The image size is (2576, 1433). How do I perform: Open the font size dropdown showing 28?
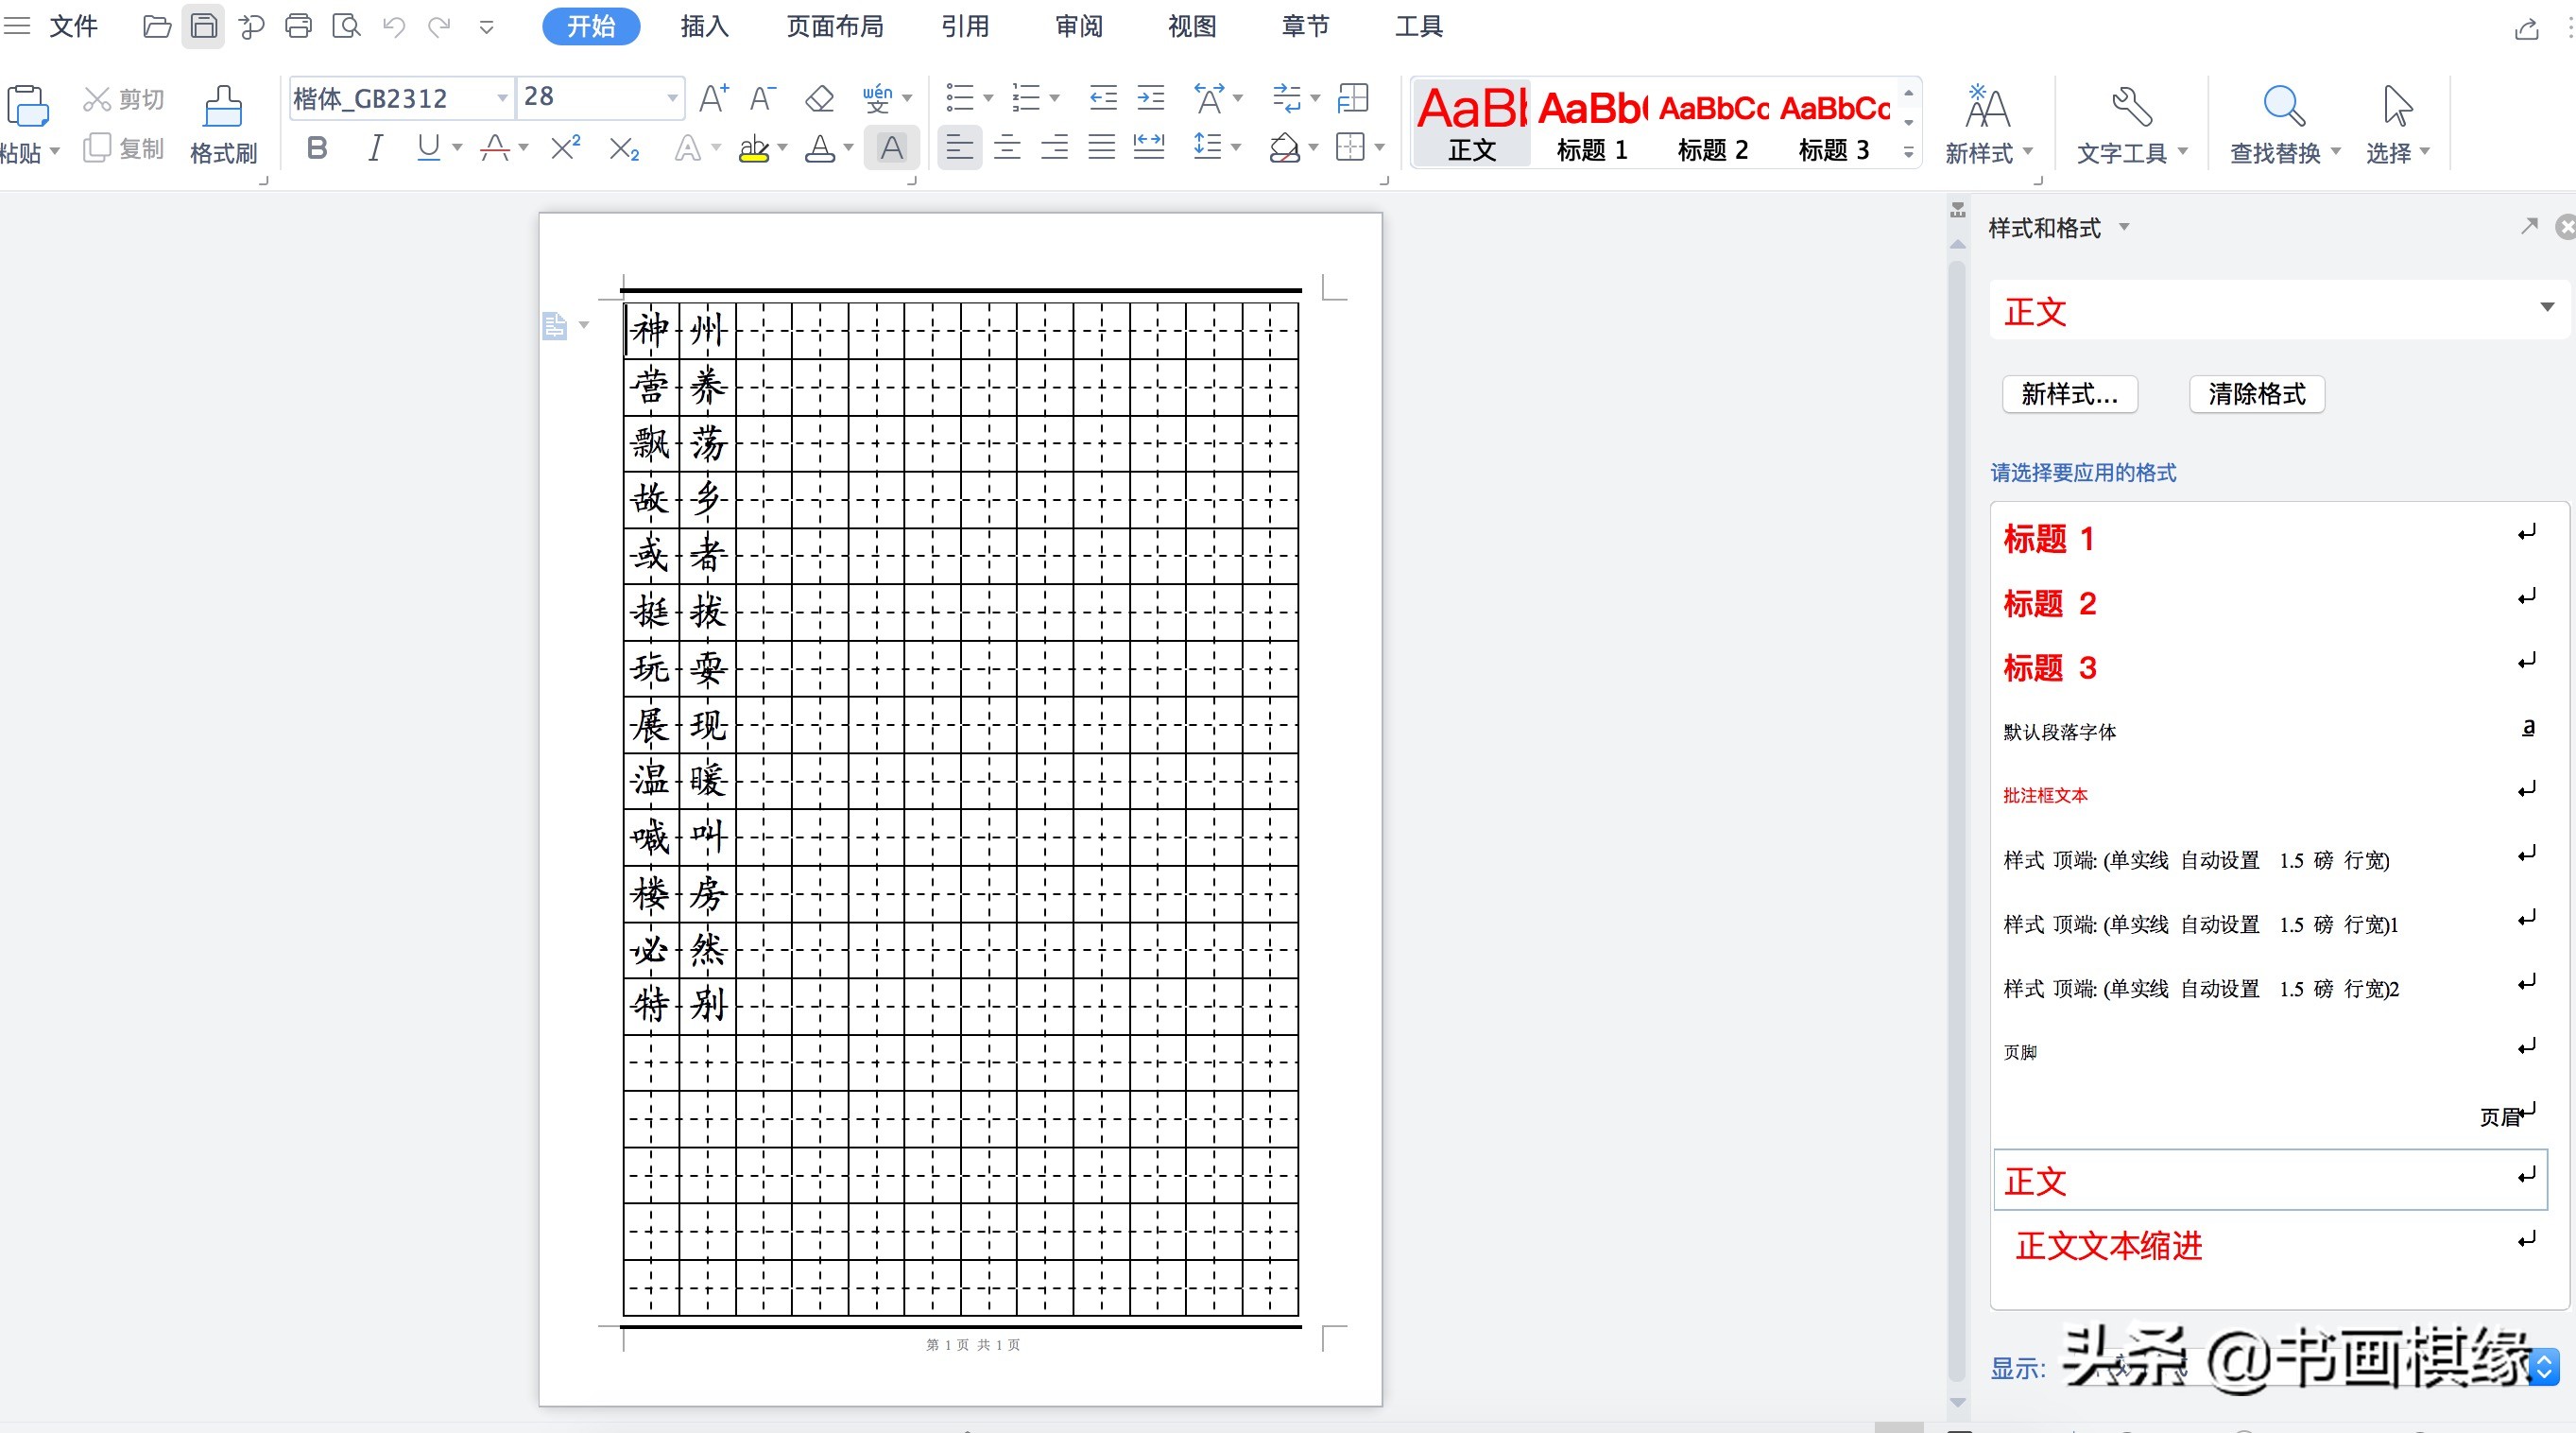pos(672,98)
